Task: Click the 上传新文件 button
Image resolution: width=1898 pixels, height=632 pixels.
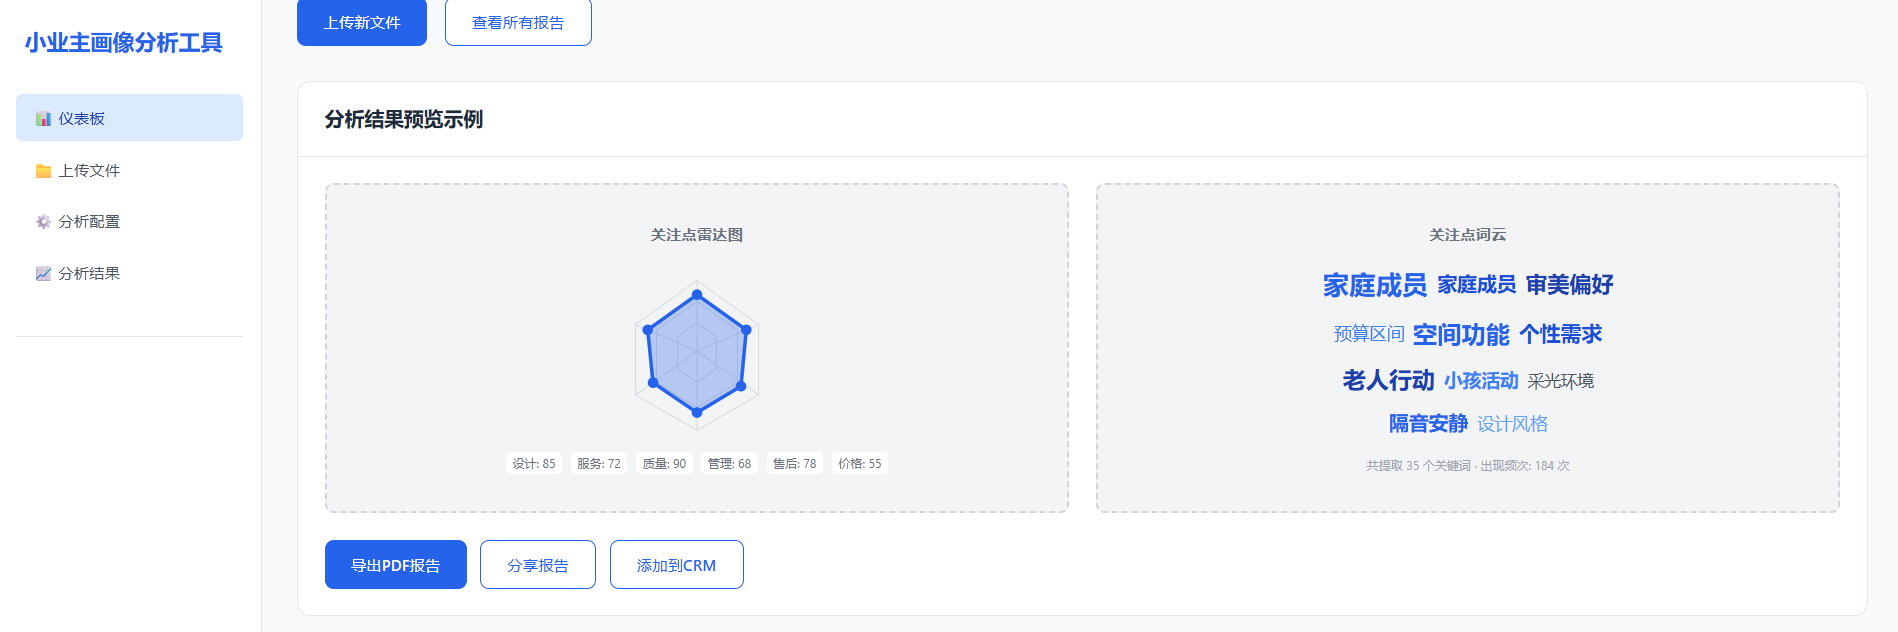Action: [x=362, y=22]
